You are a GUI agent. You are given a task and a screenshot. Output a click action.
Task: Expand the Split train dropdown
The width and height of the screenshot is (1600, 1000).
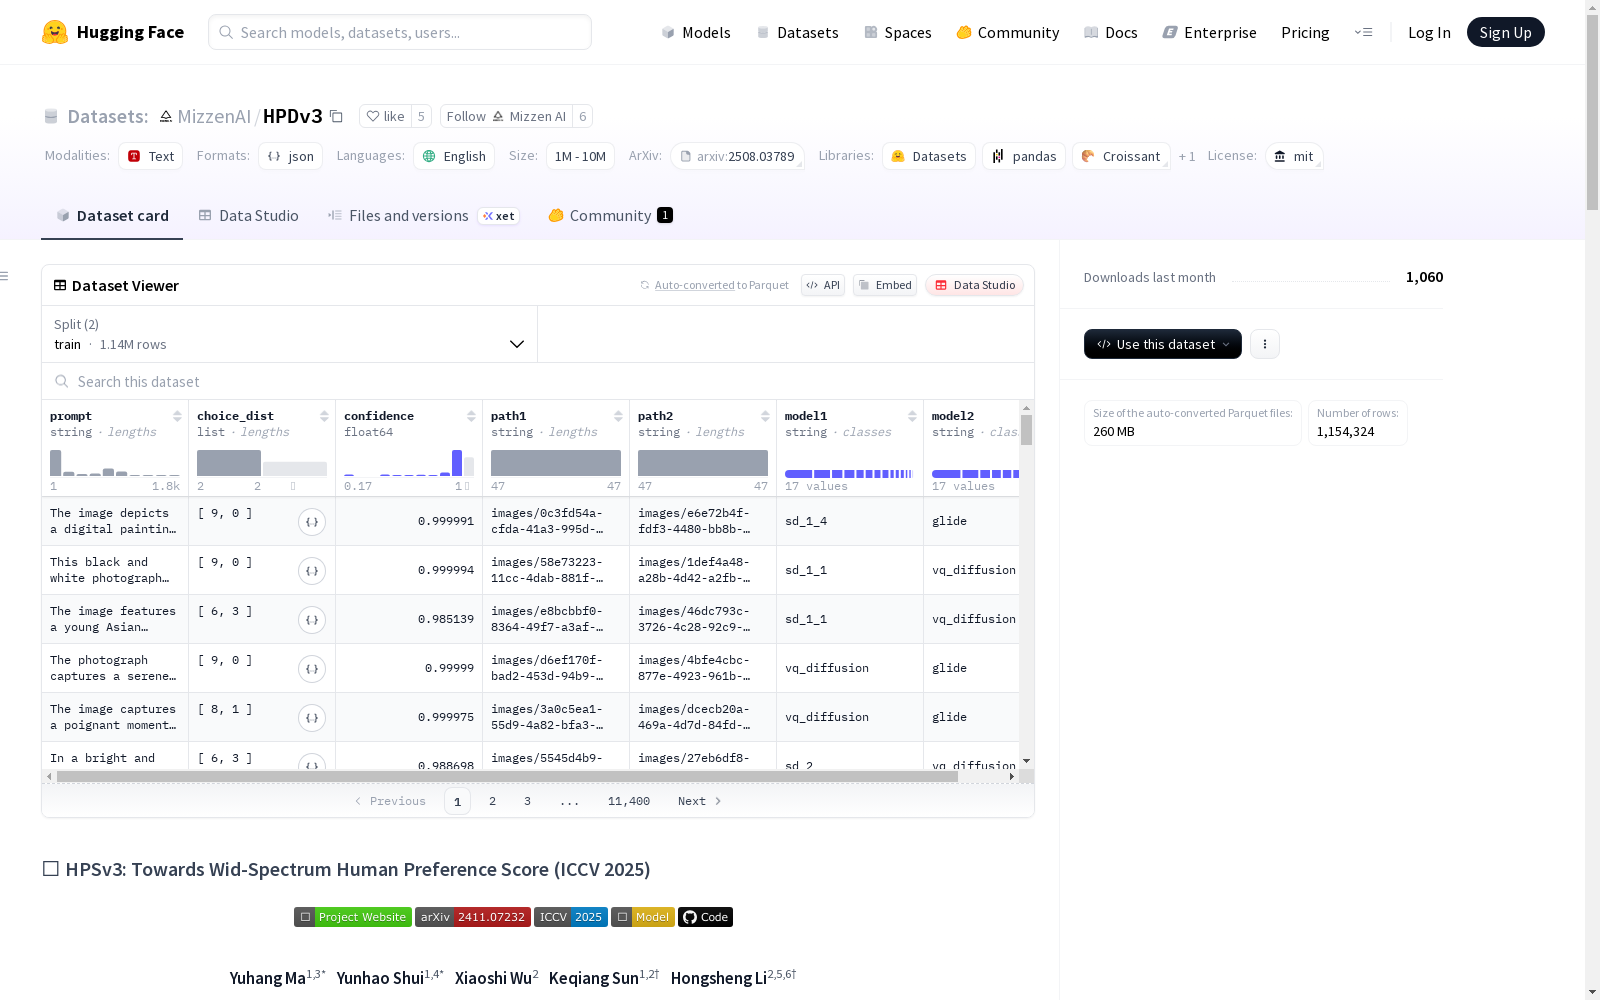coord(289,334)
